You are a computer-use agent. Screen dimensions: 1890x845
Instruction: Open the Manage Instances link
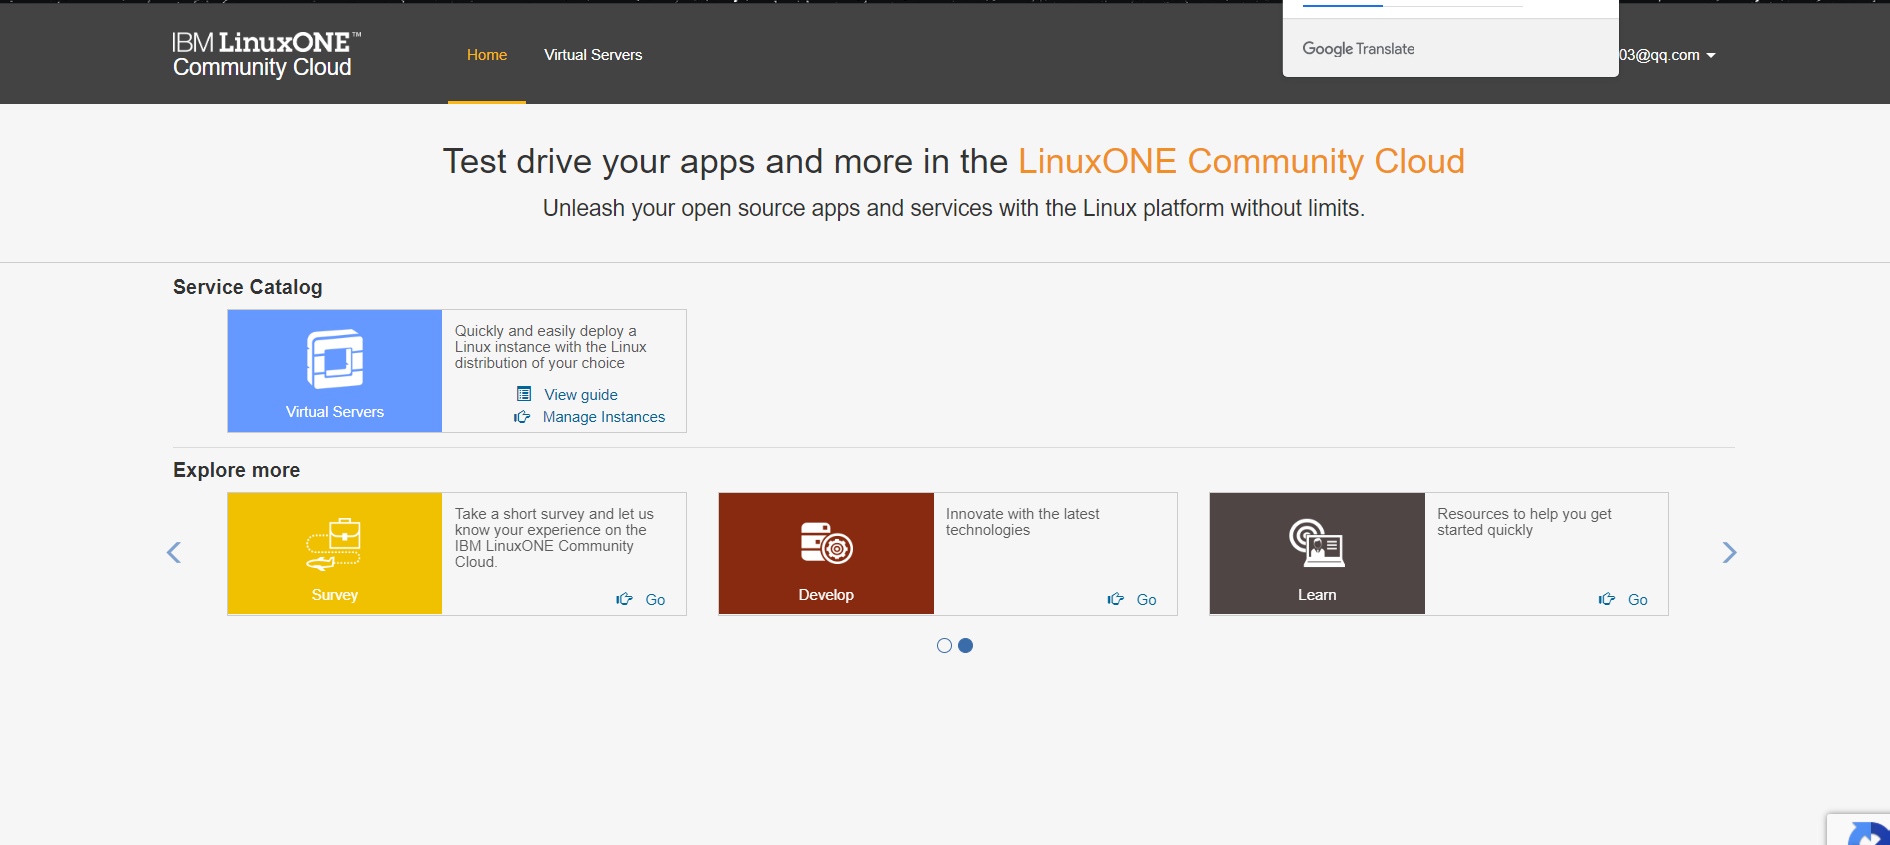point(604,417)
